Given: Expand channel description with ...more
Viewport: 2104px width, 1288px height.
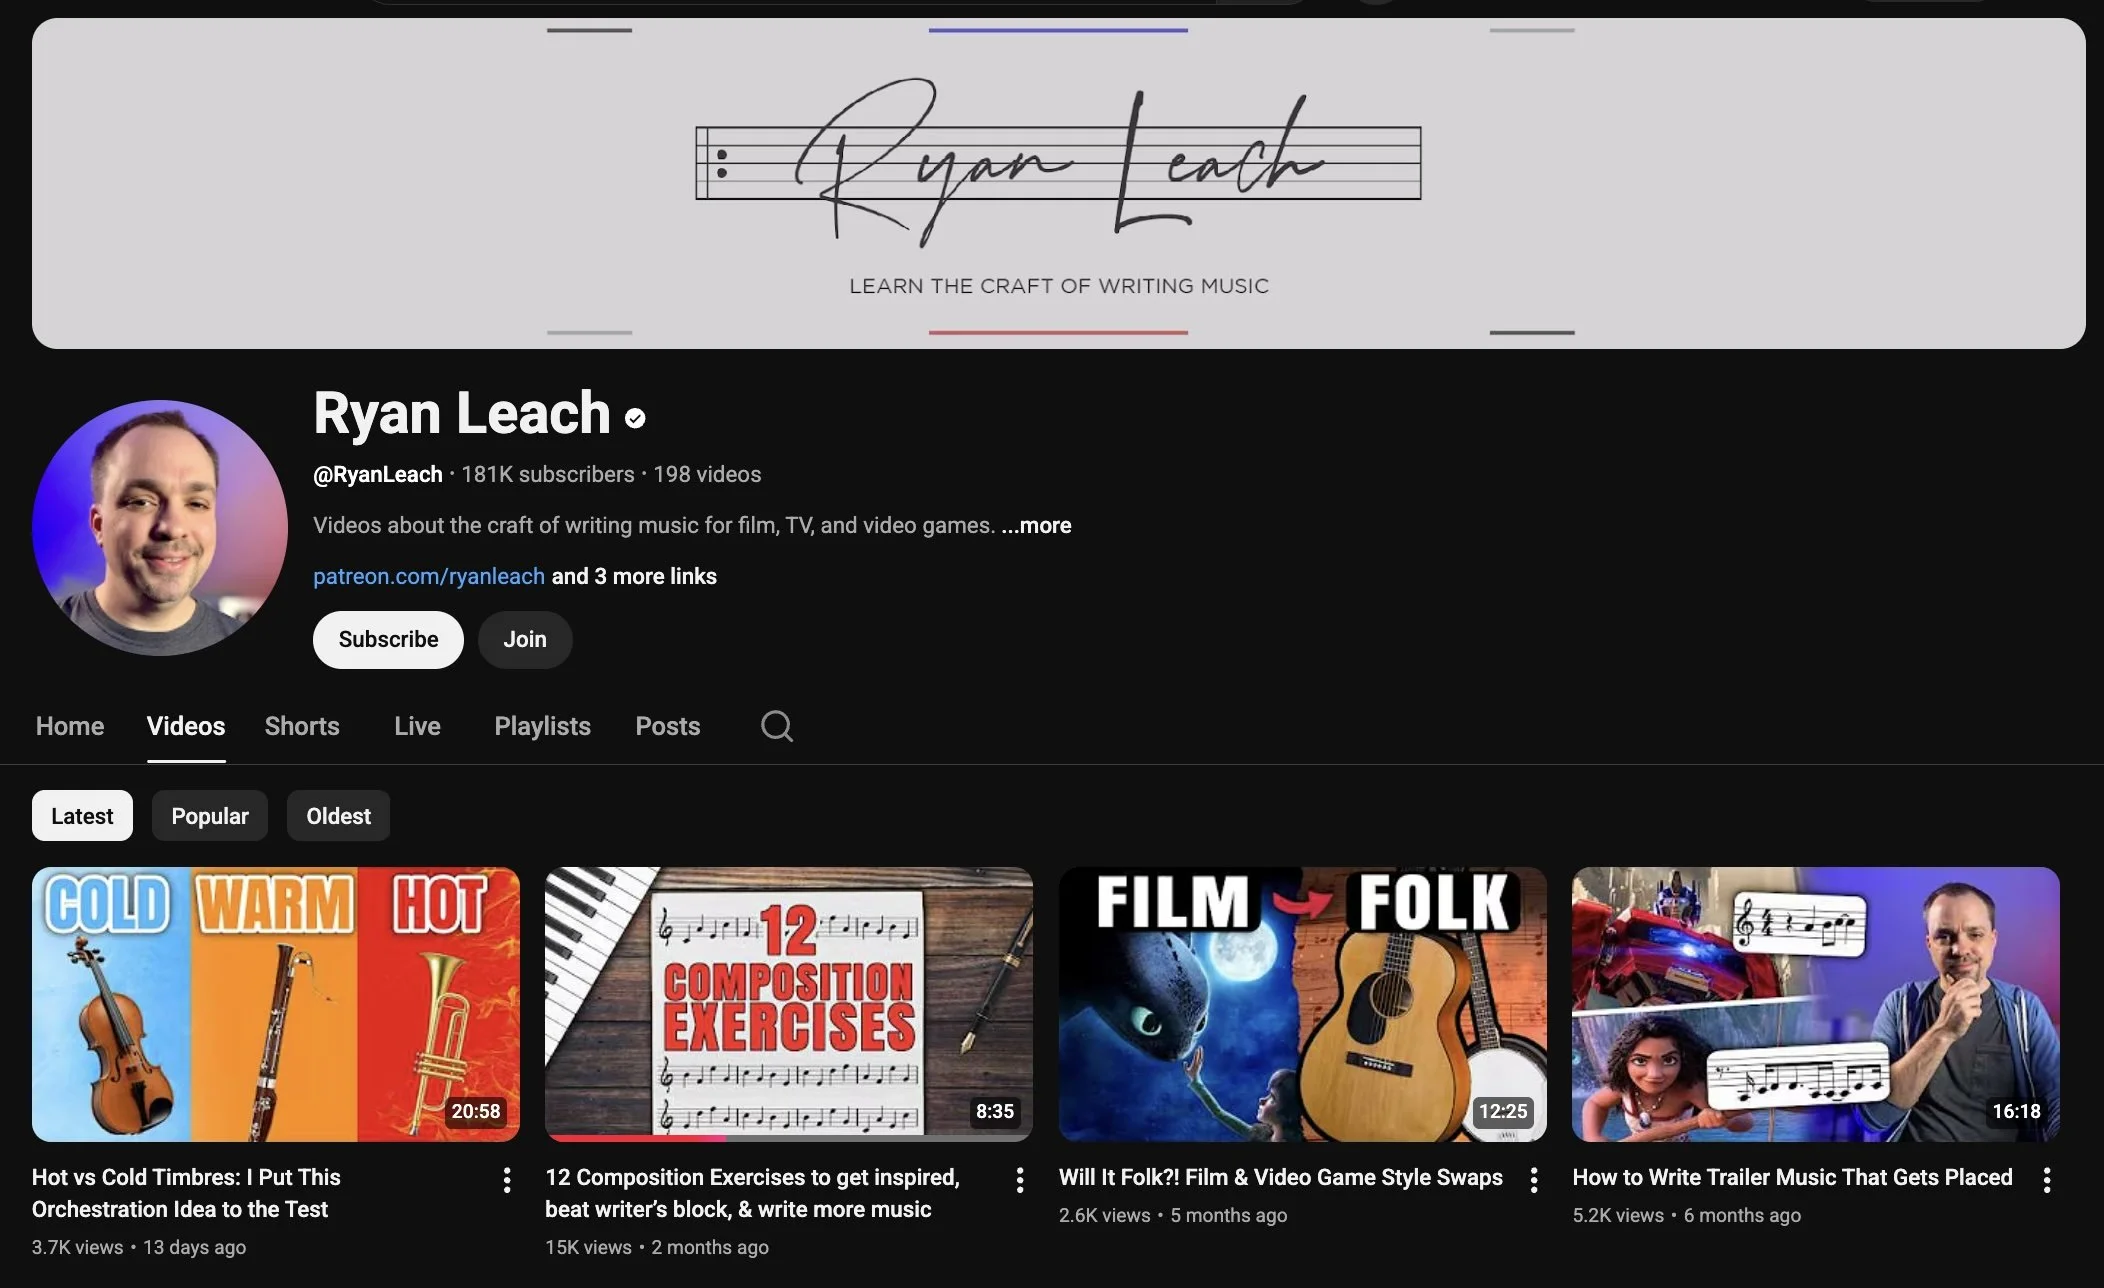Looking at the screenshot, I should coord(1036,526).
